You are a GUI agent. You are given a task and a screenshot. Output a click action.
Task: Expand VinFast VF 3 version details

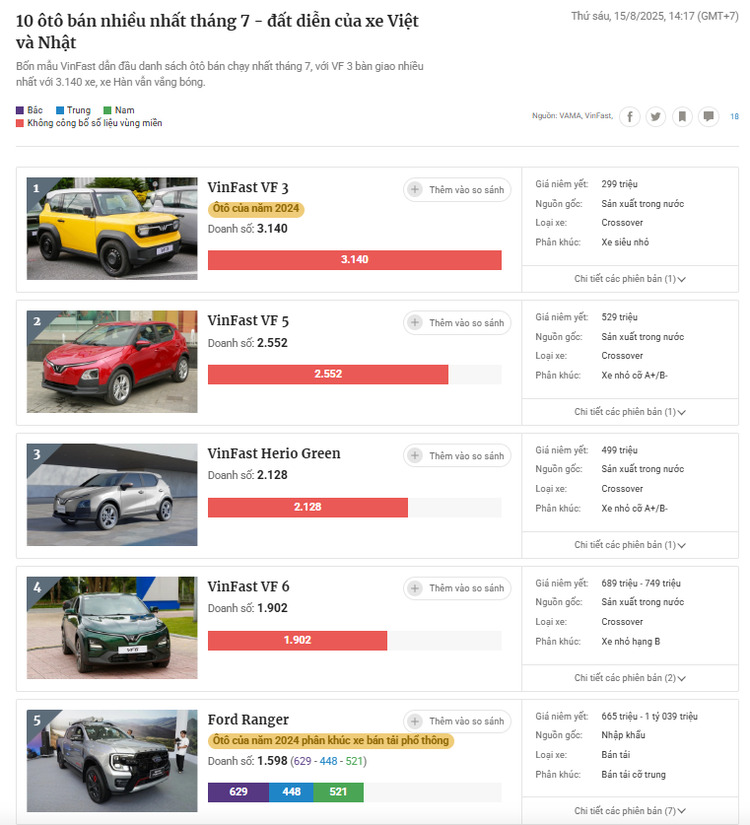(x=629, y=279)
